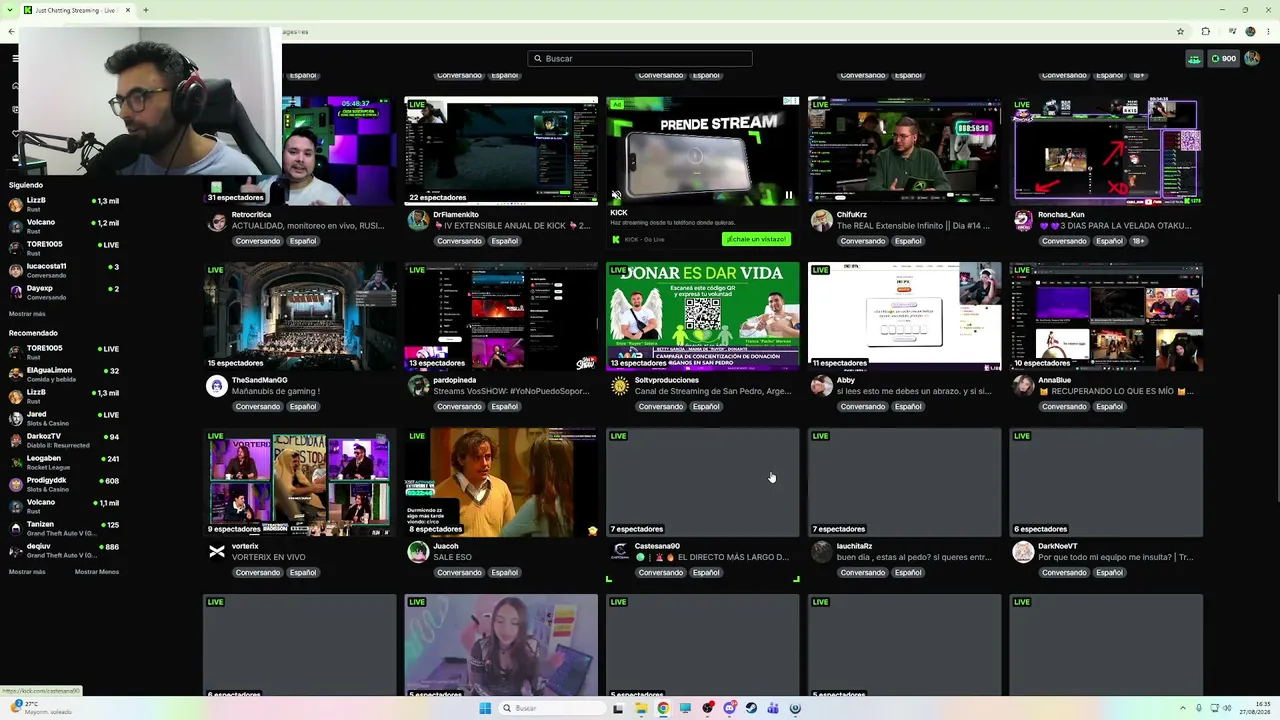Close the Just Chatting Streaming tab

click(x=128, y=10)
